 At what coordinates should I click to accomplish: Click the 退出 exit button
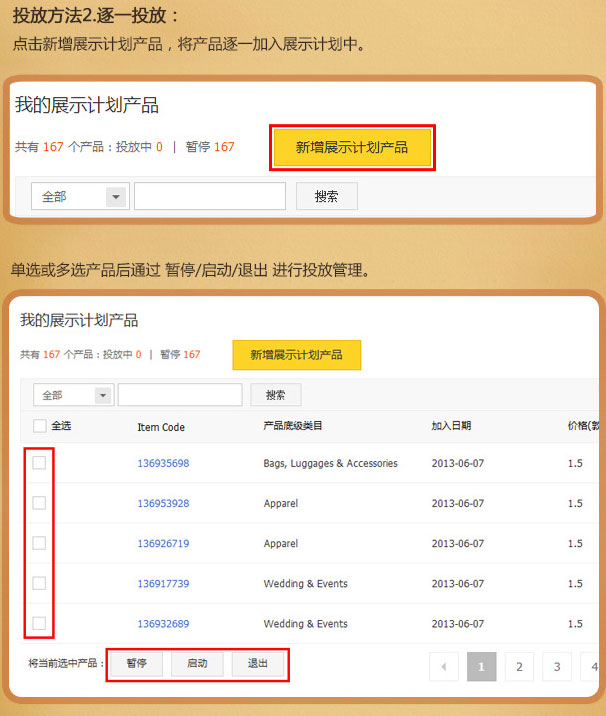[257, 664]
